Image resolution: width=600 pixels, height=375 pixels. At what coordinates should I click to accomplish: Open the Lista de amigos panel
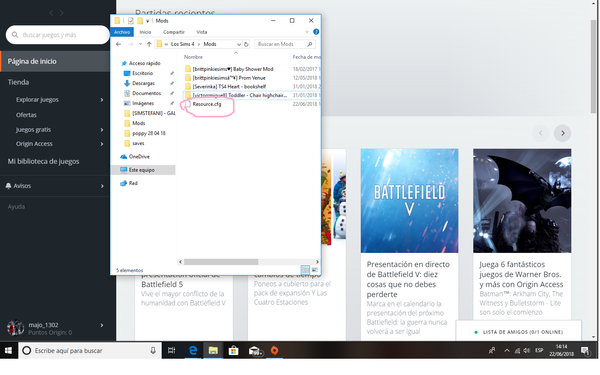click(x=518, y=332)
